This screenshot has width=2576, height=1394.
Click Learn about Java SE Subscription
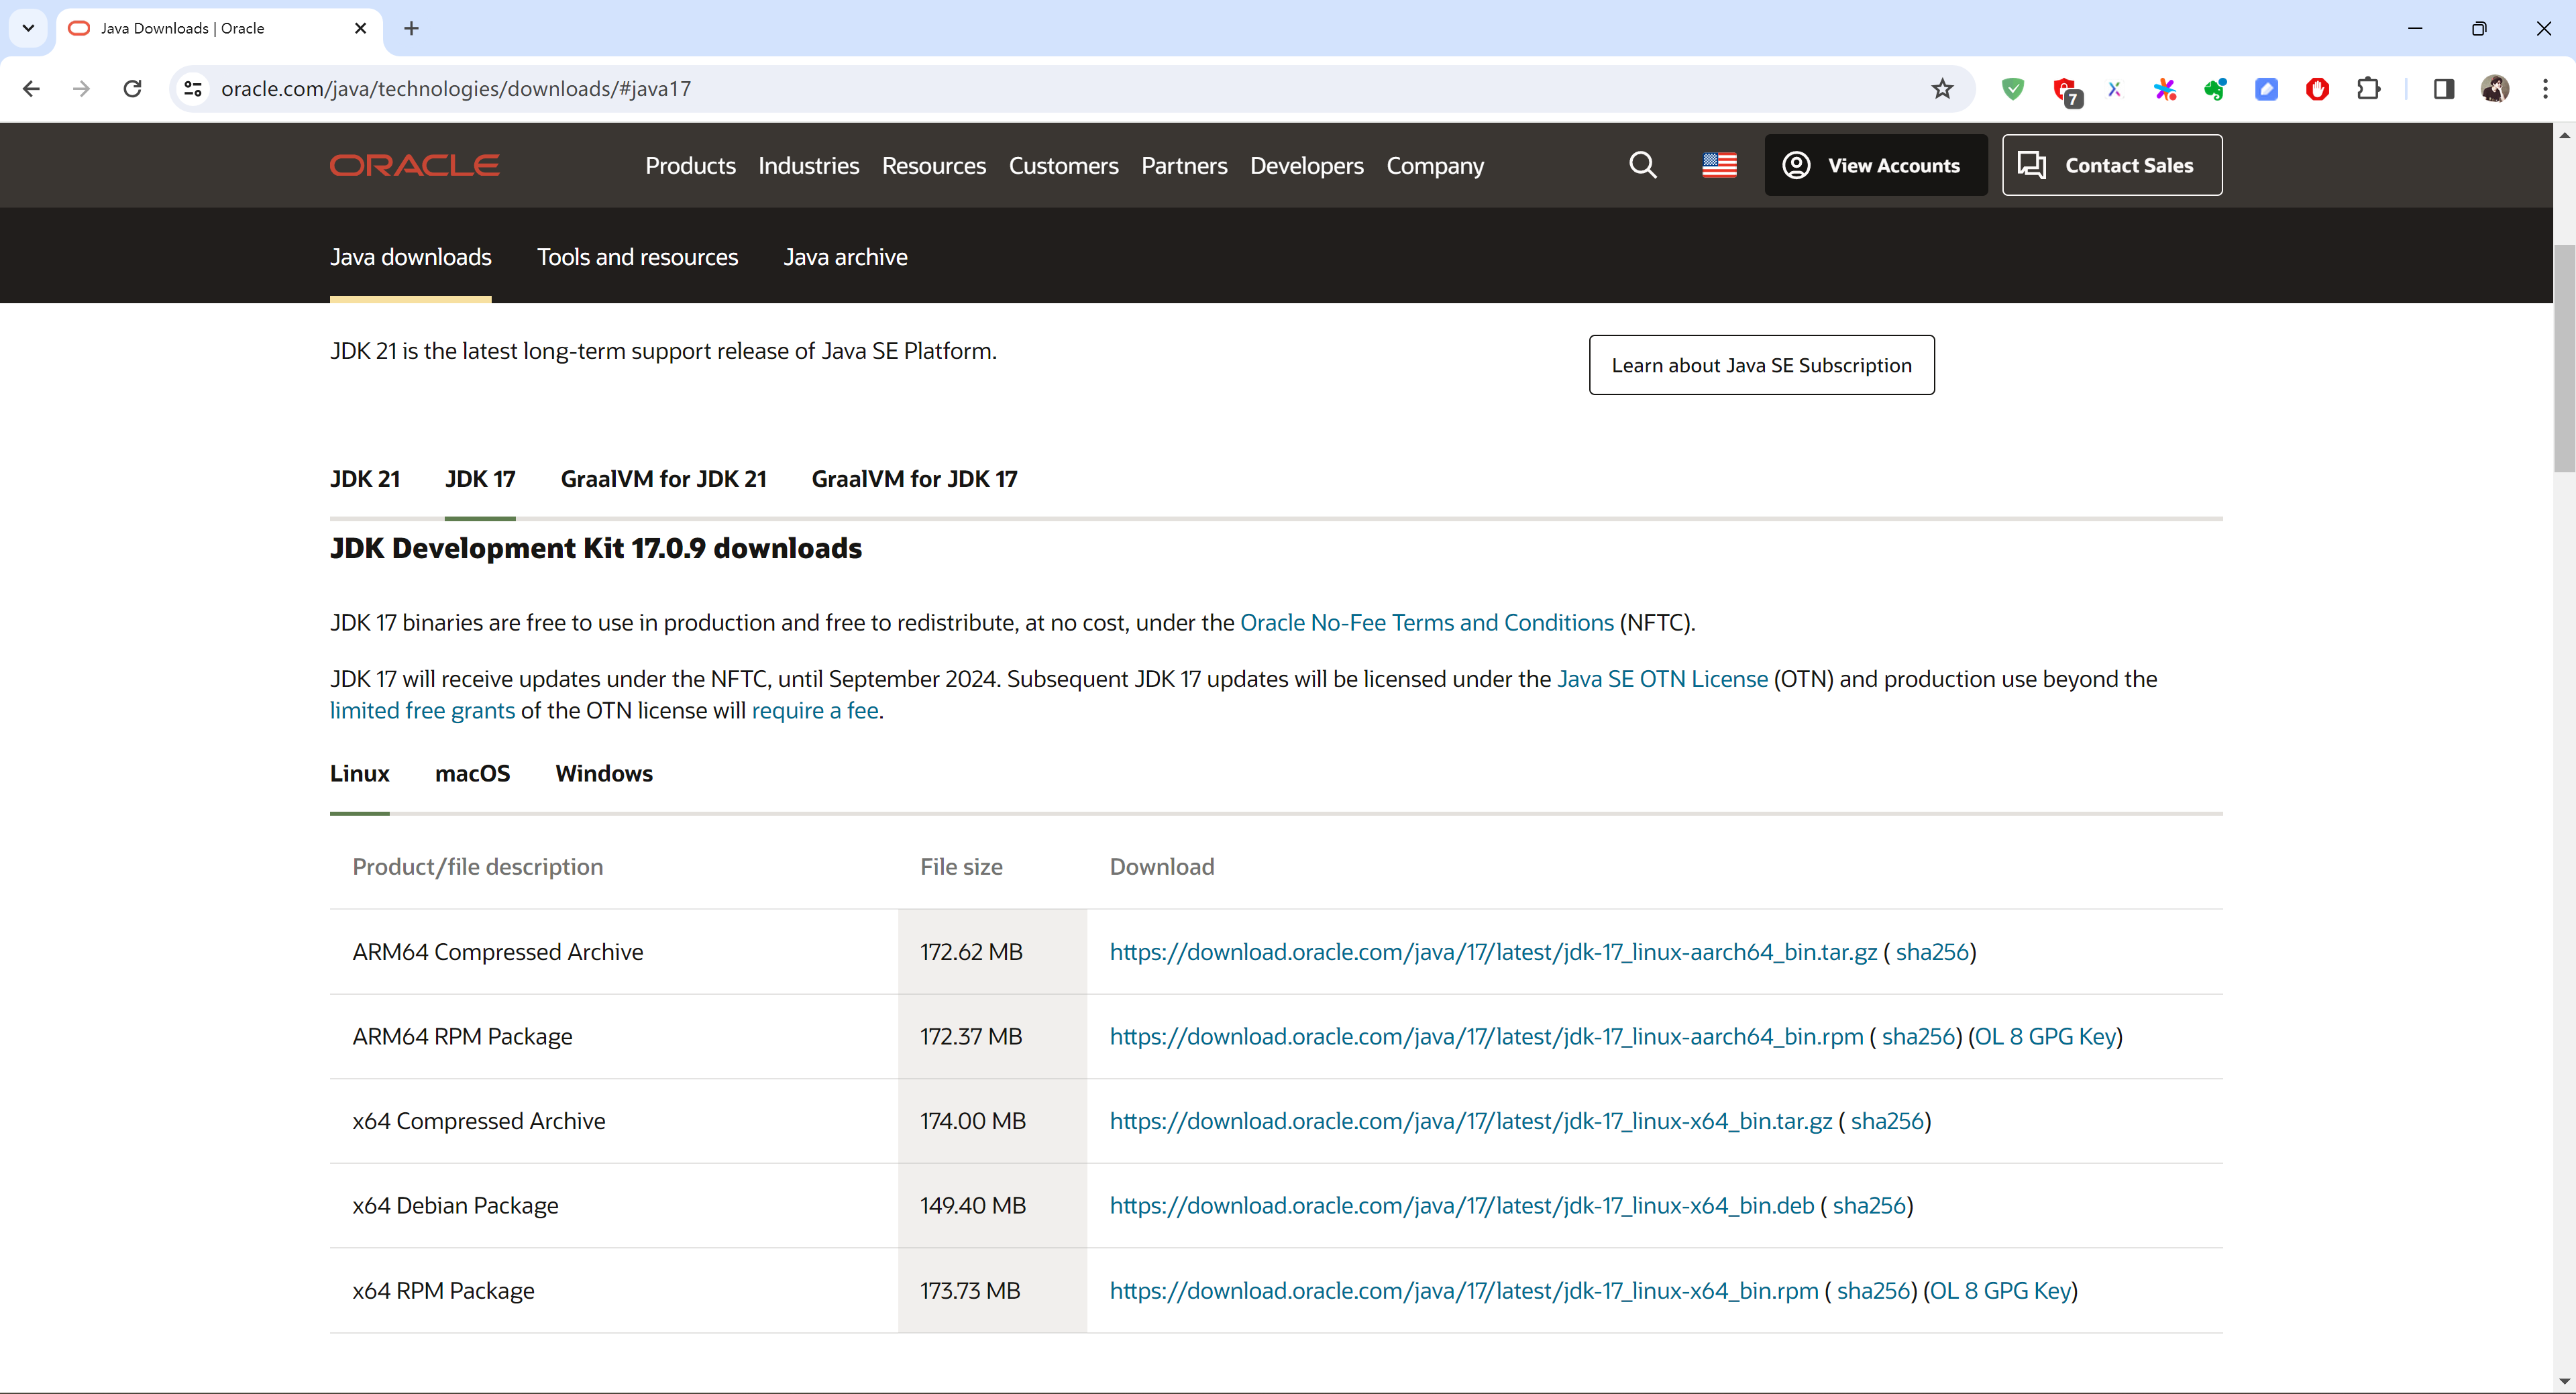[x=1761, y=365]
